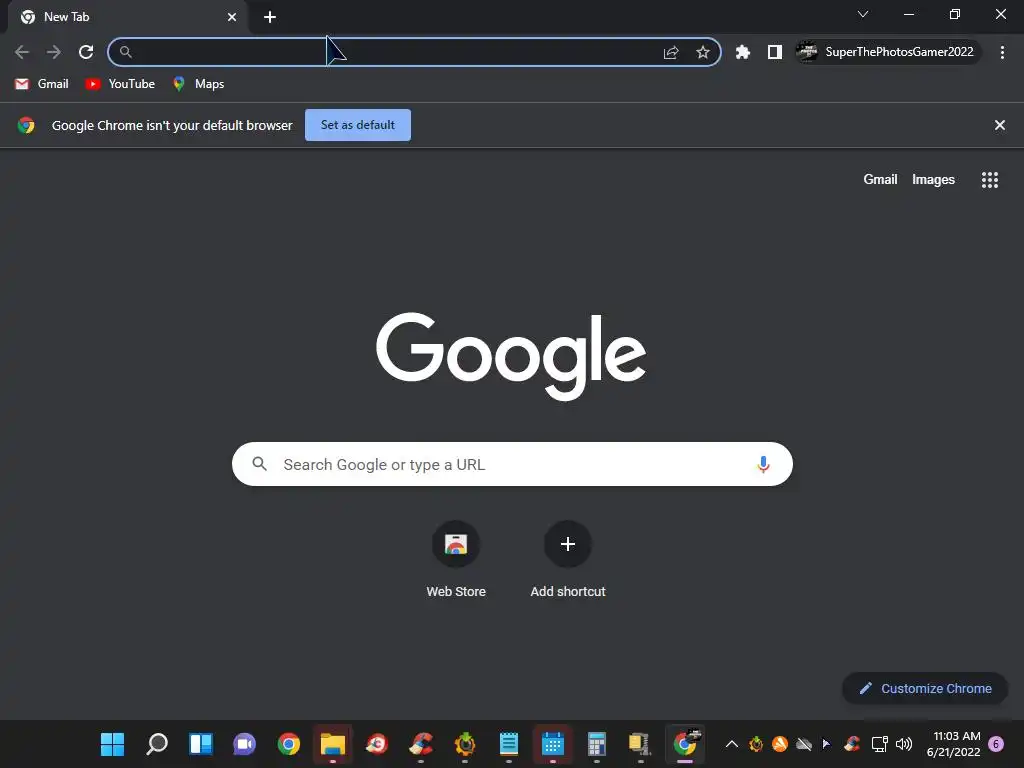Click the Google logo
The image size is (1024, 768).
[511, 355]
